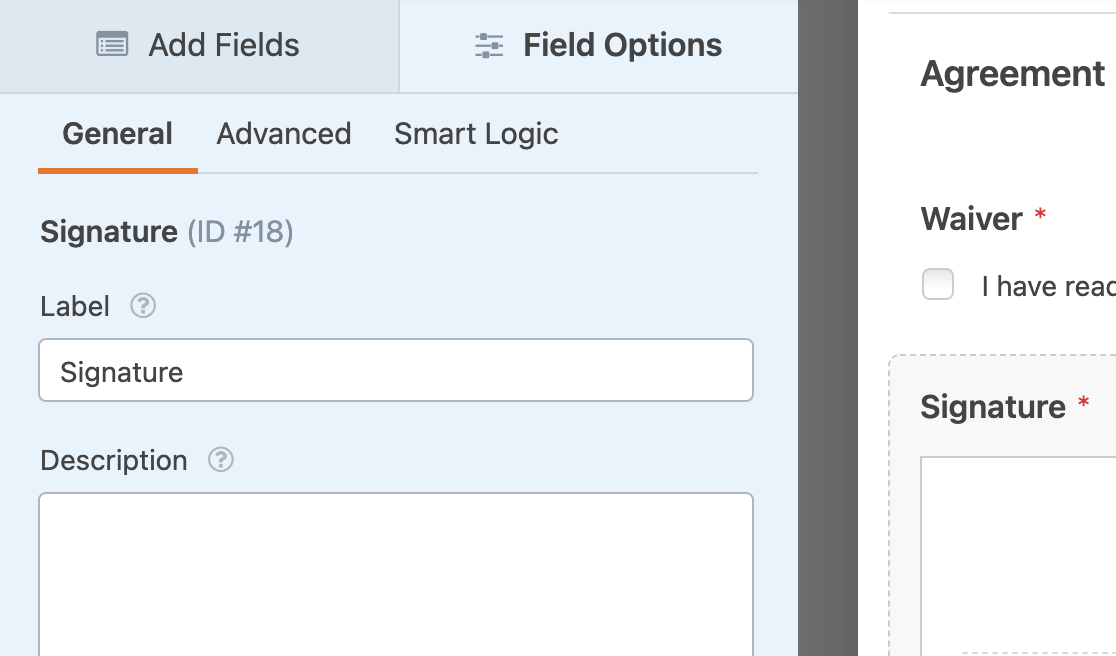Select the Waiver field label in preview

coord(971,219)
